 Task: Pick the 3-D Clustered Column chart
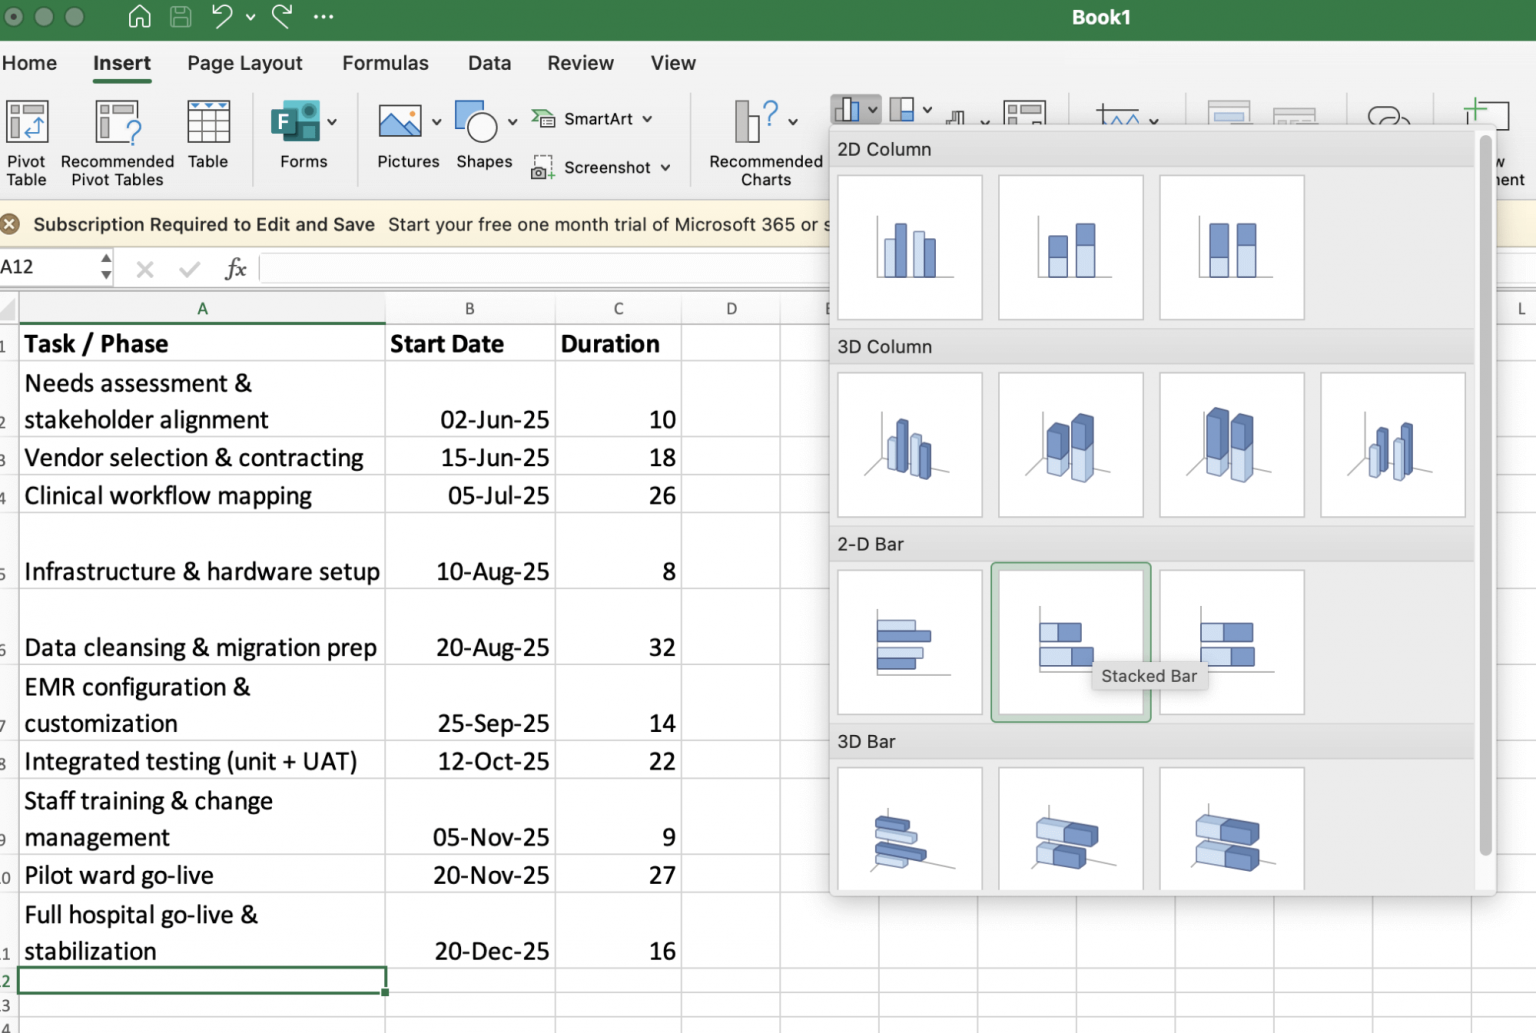click(909, 444)
